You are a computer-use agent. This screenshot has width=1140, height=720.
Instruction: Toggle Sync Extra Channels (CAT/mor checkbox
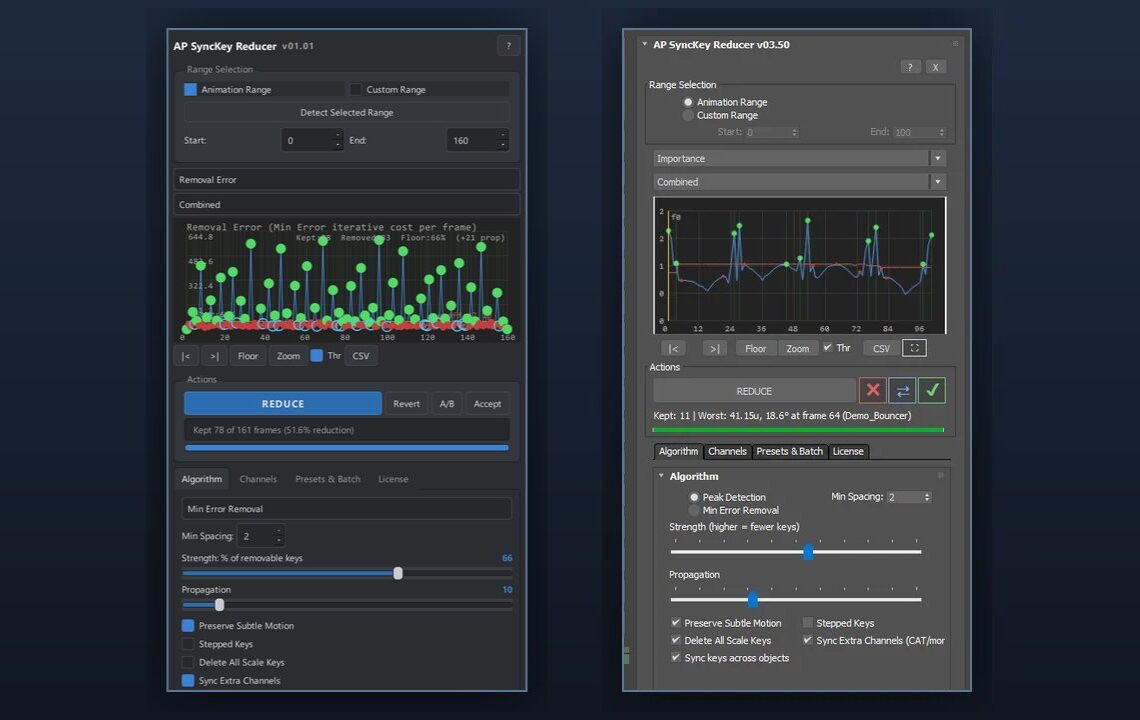pos(808,640)
